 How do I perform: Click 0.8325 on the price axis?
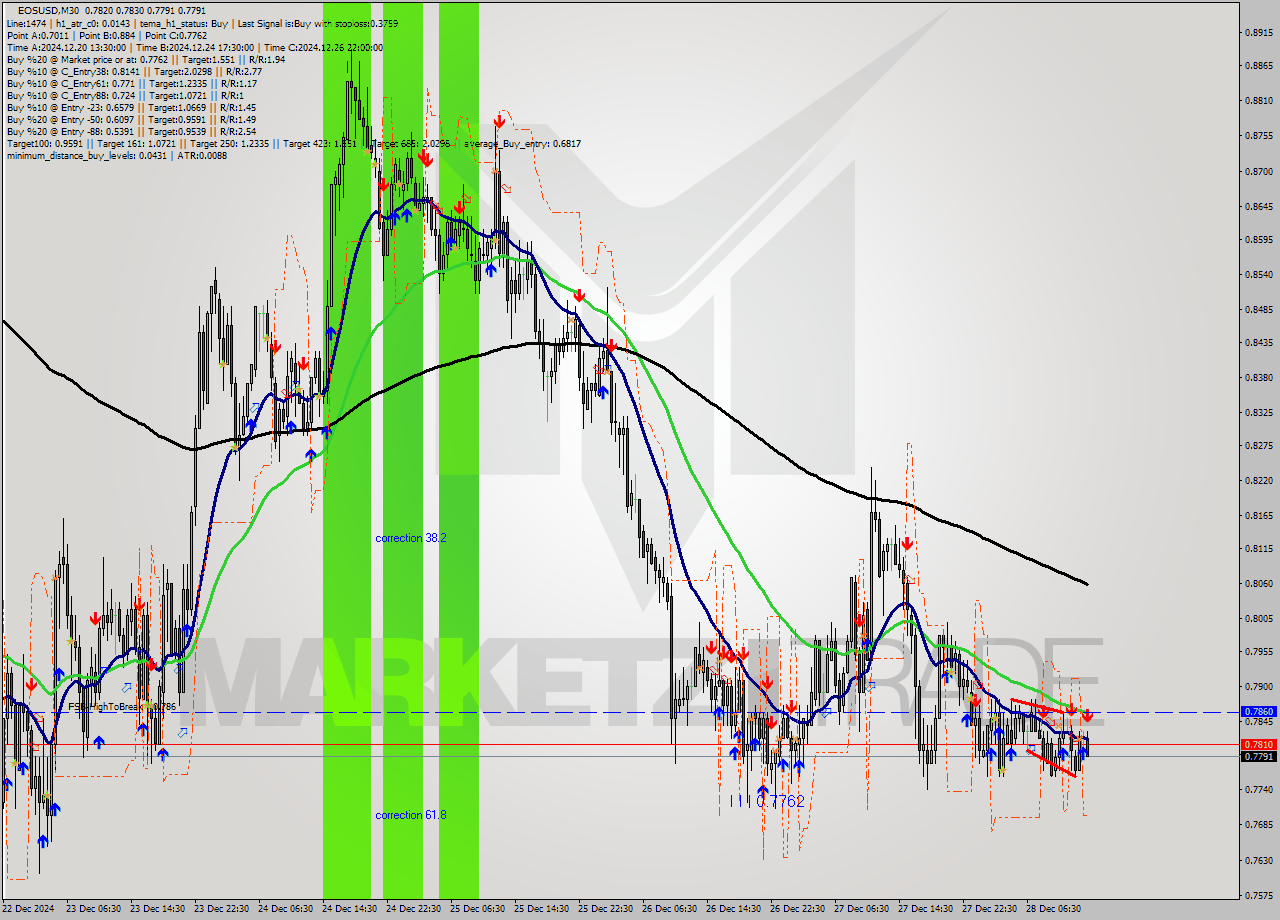click(x=1259, y=412)
